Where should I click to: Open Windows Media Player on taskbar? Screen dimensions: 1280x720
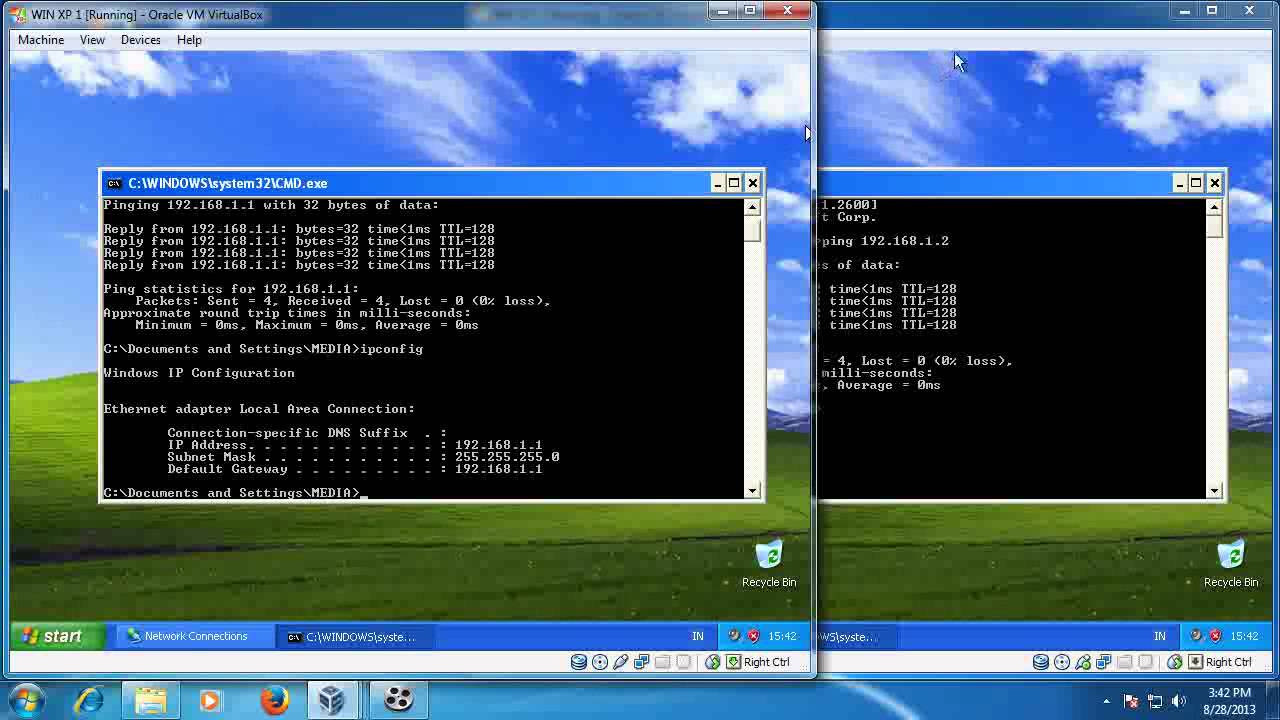pos(211,700)
